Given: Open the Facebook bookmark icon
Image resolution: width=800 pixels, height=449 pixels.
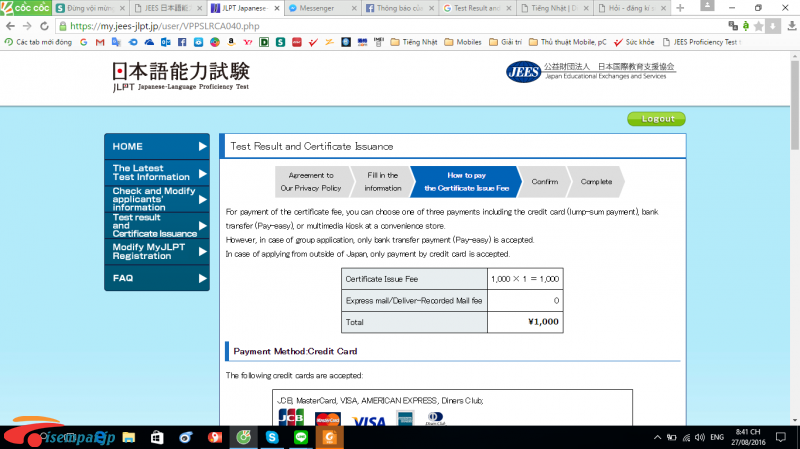Looking at the screenshot, I should [182, 42].
